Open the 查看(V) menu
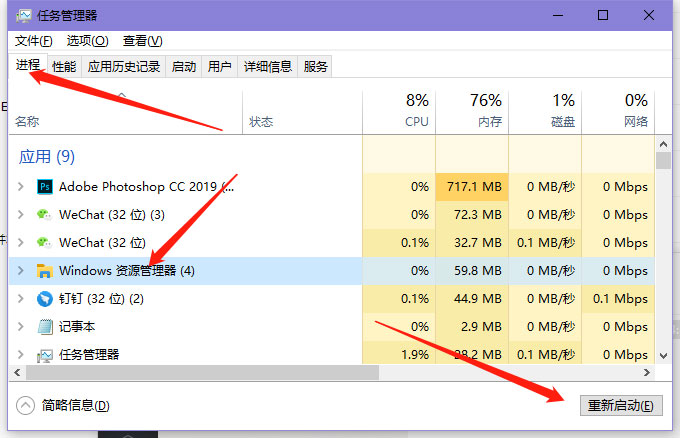Viewport: 680px width, 438px height. pos(142,41)
